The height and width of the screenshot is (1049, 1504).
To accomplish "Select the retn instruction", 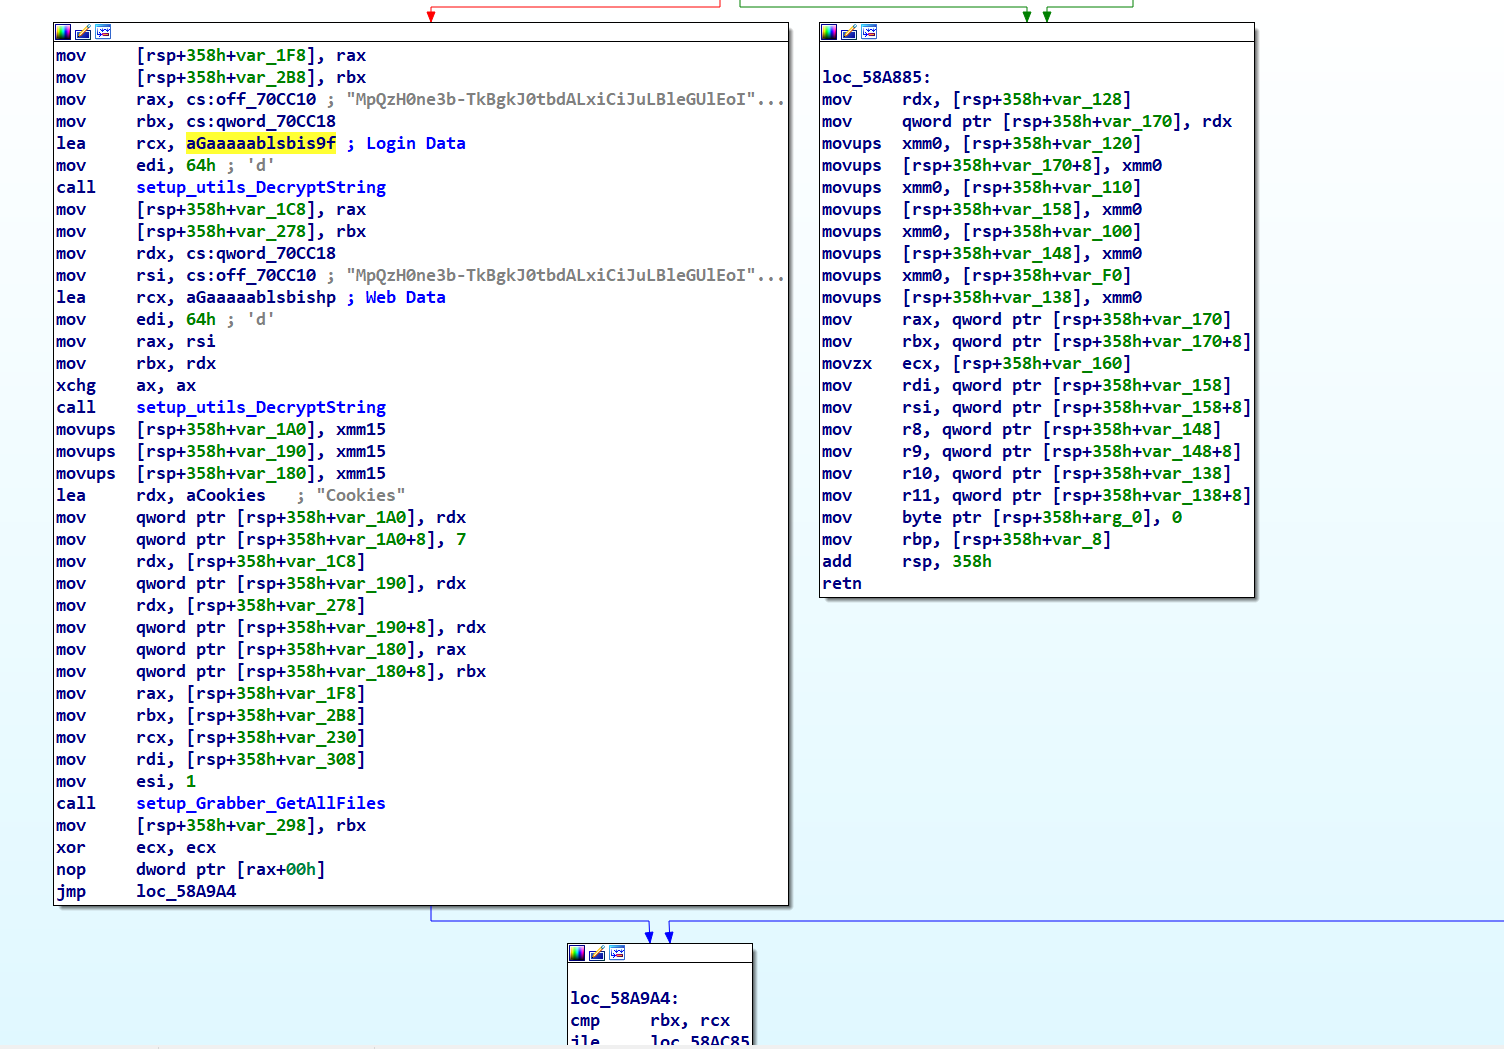I will click(x=841, y=583).
